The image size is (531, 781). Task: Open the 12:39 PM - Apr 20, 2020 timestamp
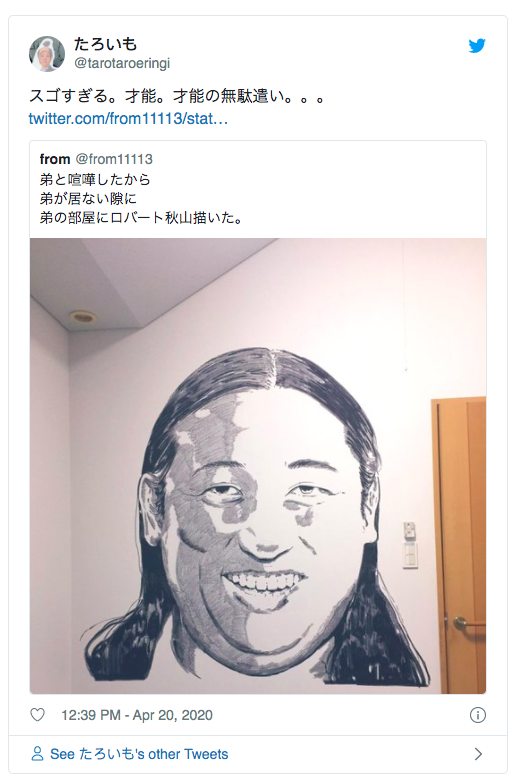[137, 715]
